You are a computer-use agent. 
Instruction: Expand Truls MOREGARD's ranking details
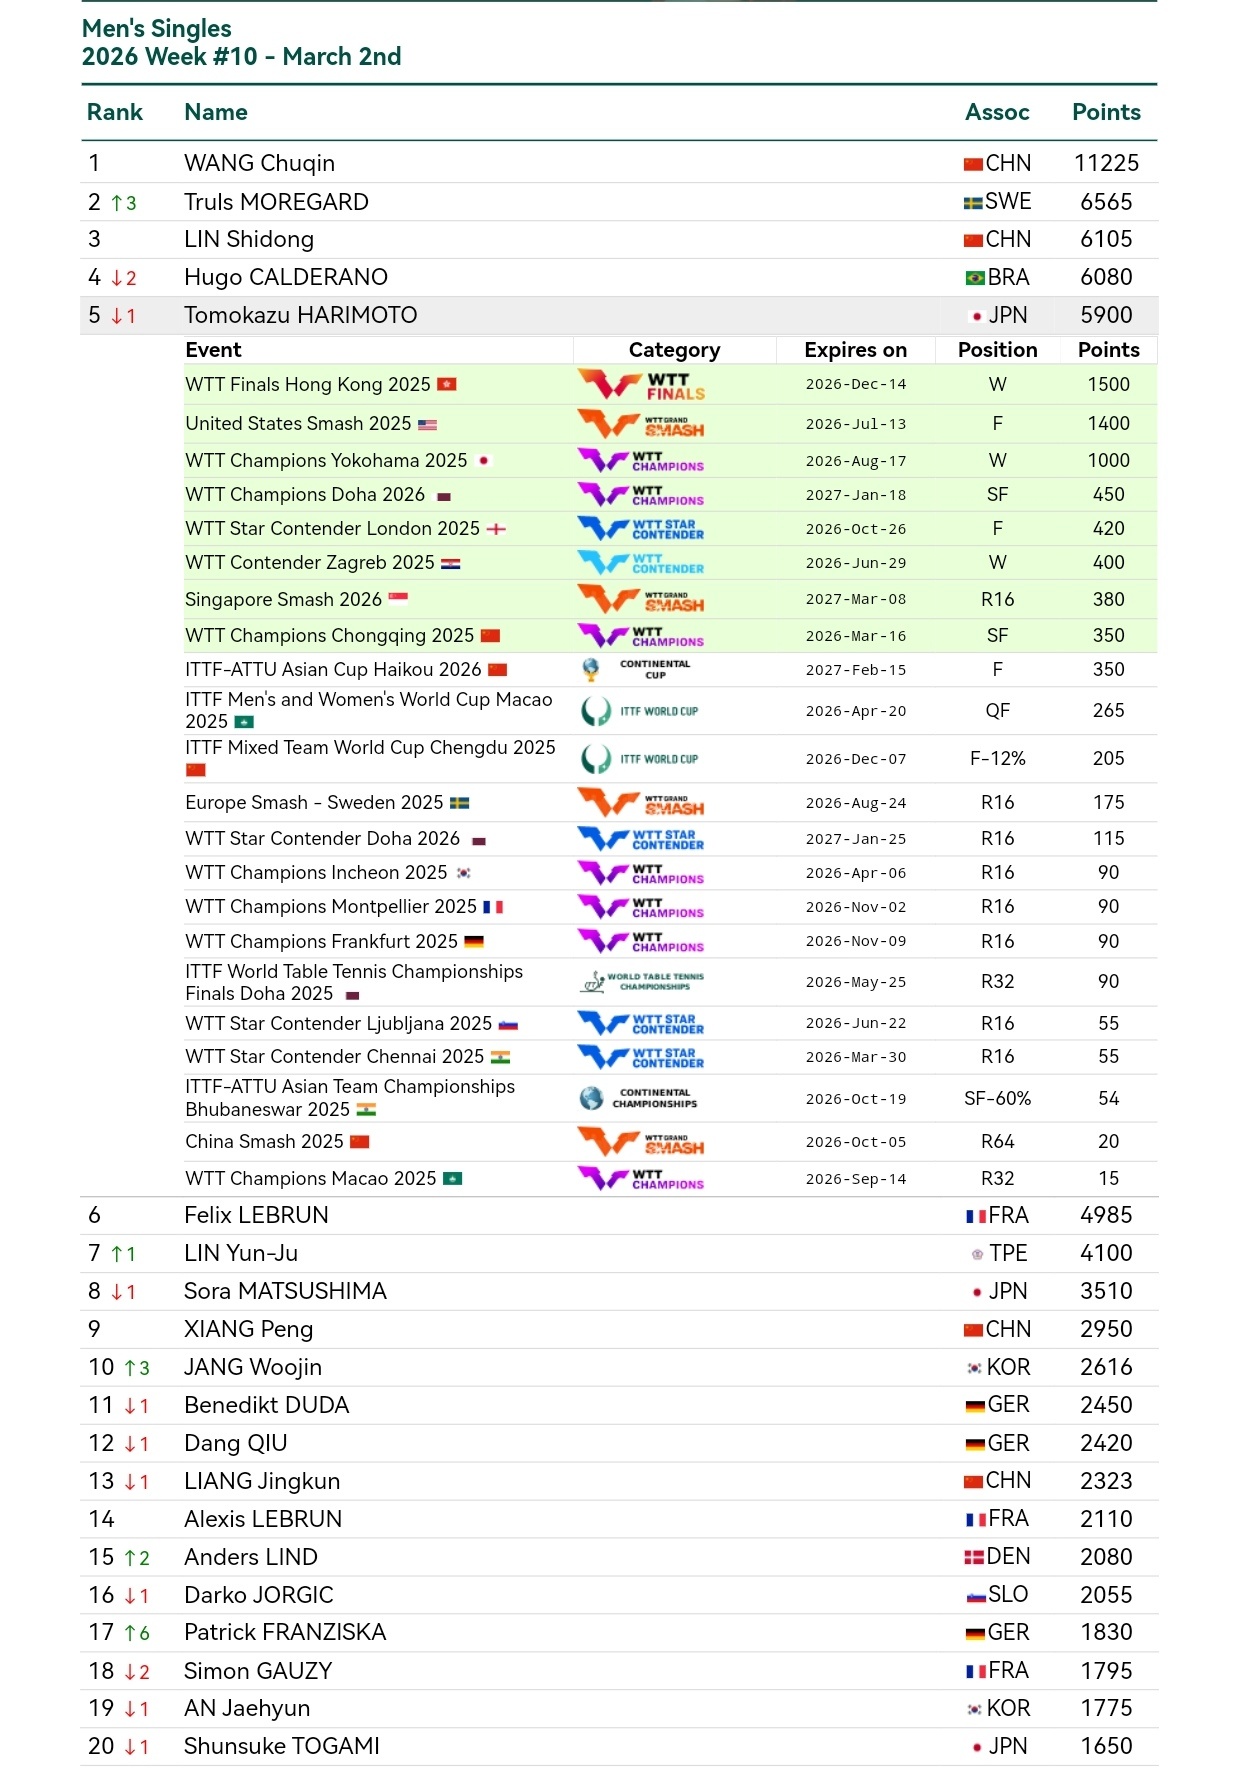click(x=619, y=202)
